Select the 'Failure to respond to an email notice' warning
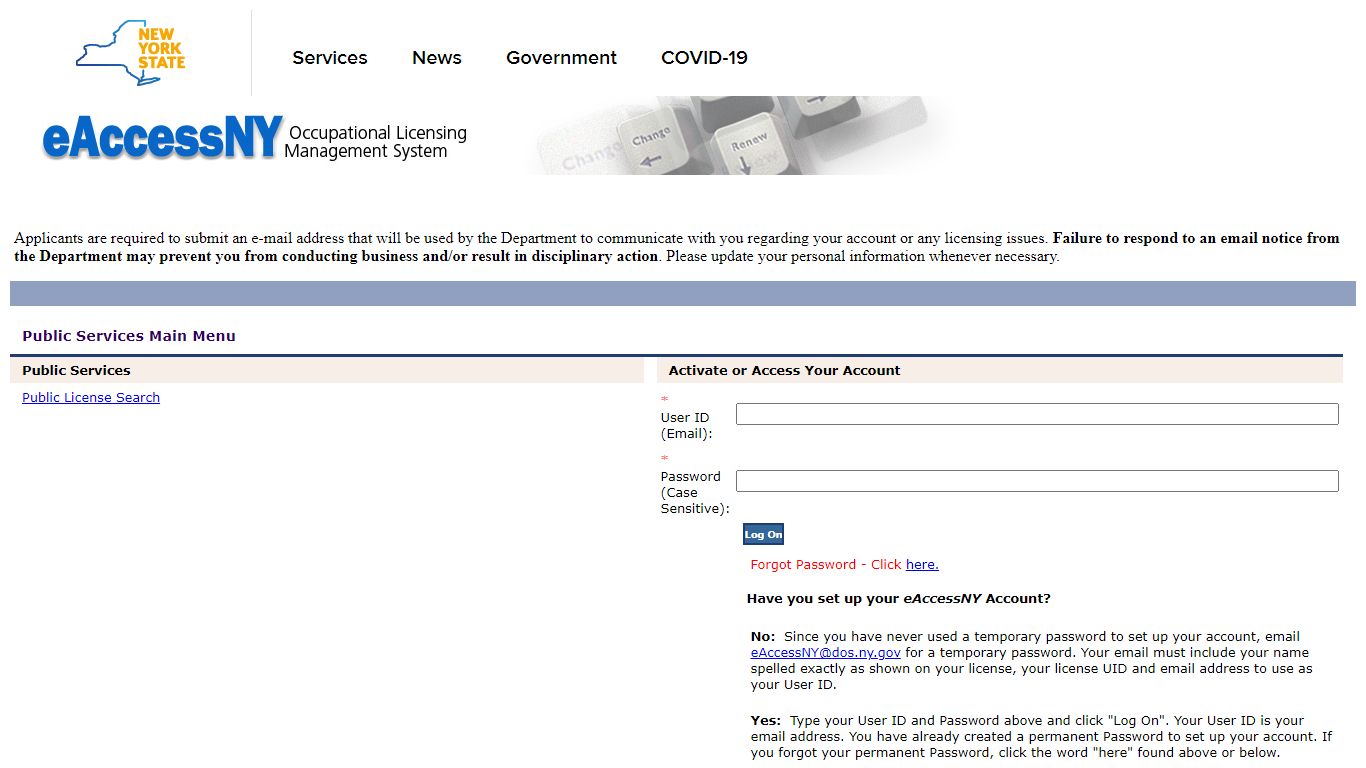Image resolution: width=1366 pixels, height=768 pixels. tap(676, 247)
